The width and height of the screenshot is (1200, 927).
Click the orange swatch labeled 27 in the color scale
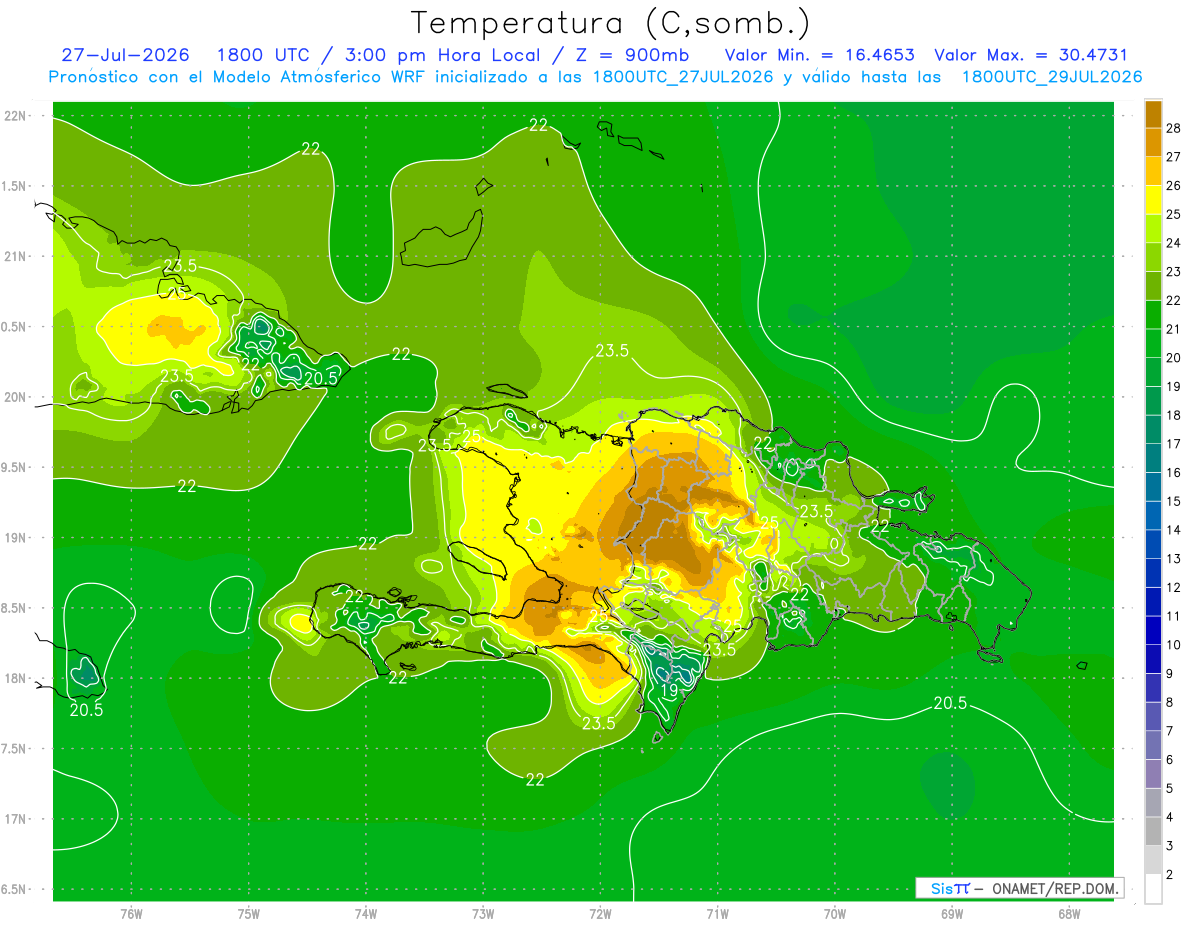(x=1153, y=142)
